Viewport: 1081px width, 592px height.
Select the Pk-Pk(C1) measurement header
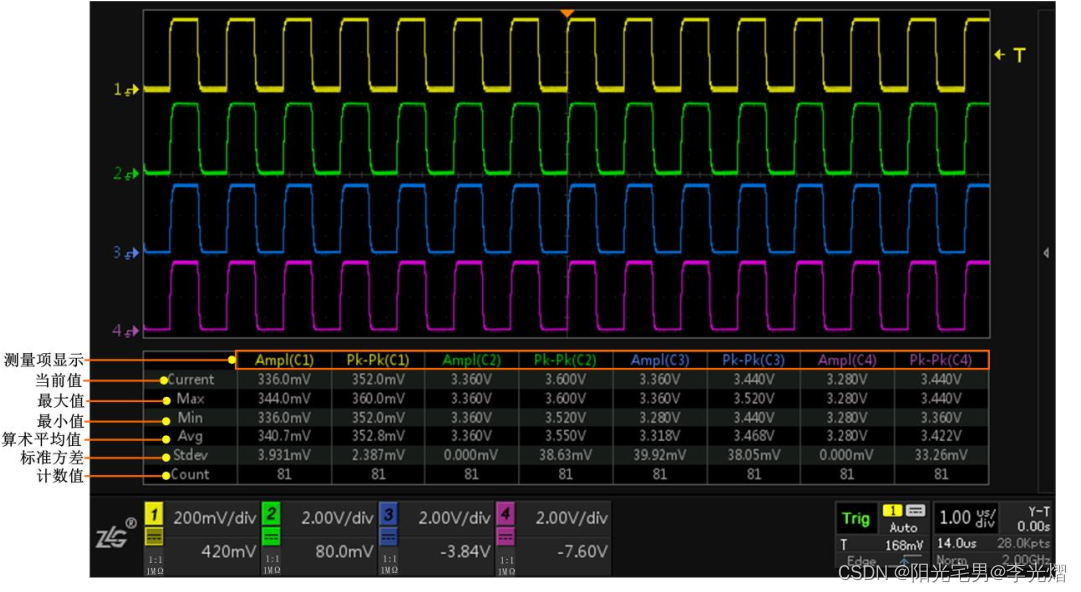coord(378,360)
